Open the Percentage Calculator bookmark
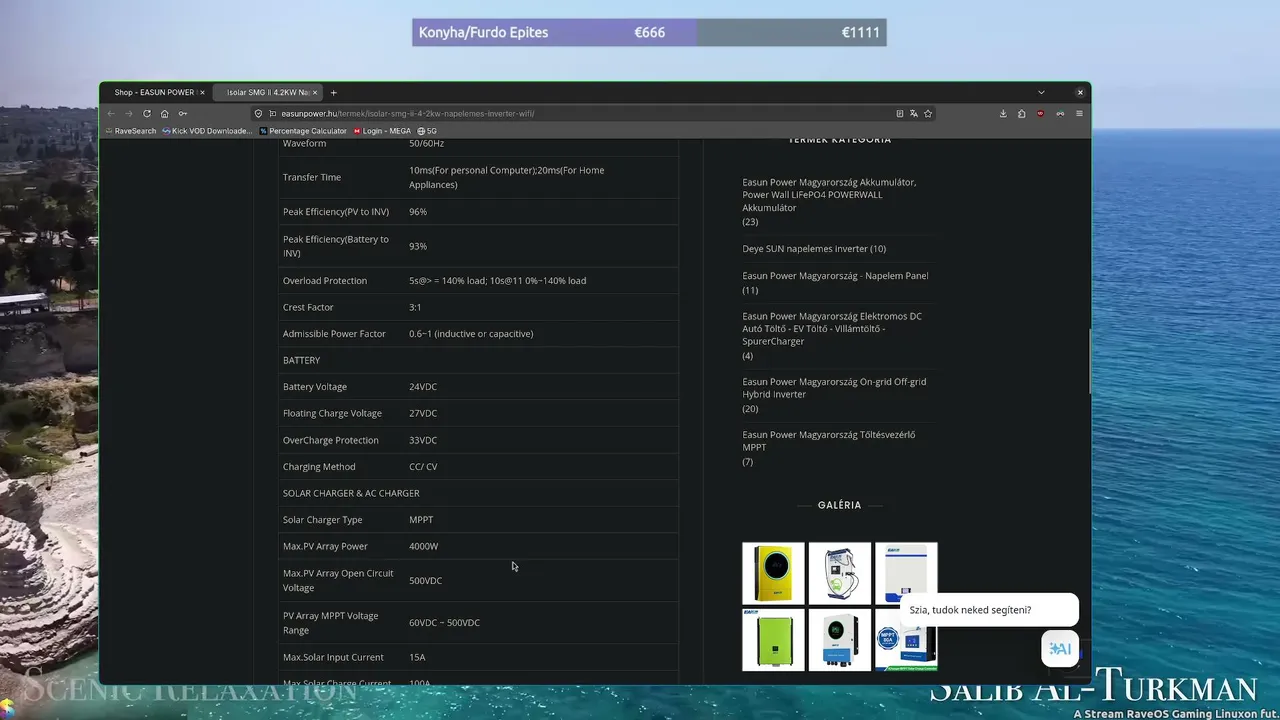 coord(303,131)
